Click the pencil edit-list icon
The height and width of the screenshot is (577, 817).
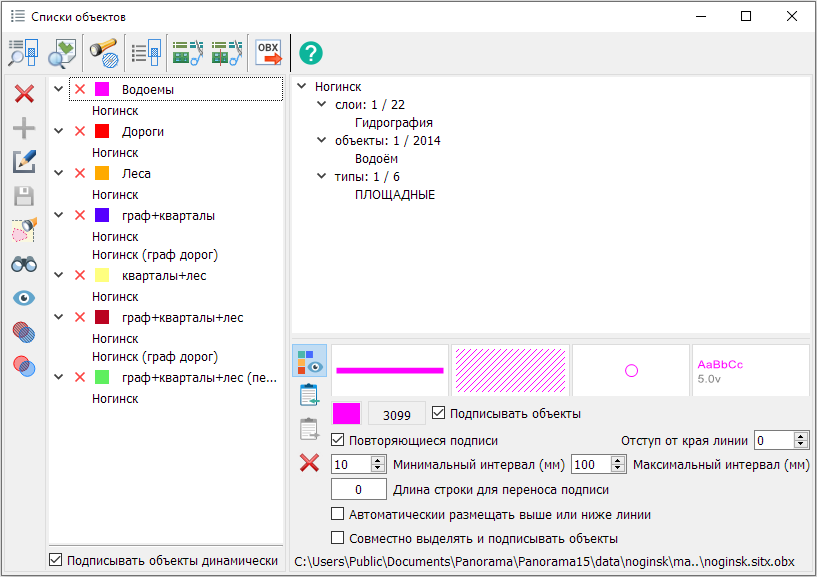(23, 161)
